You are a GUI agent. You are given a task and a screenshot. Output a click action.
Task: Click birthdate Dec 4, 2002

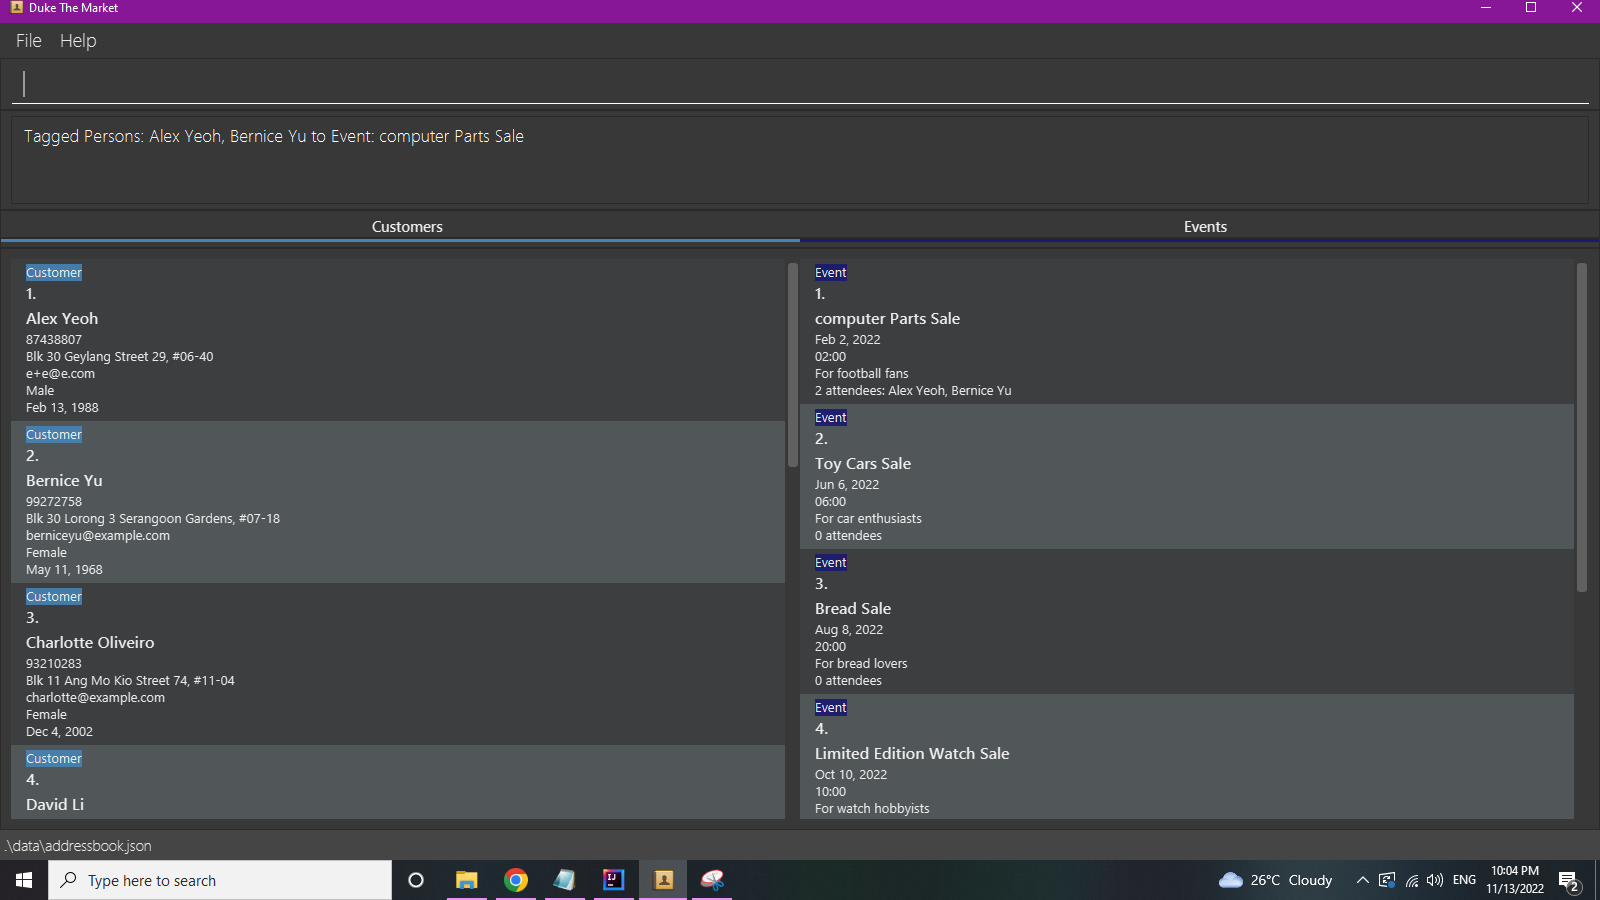(x=59, y=732)
